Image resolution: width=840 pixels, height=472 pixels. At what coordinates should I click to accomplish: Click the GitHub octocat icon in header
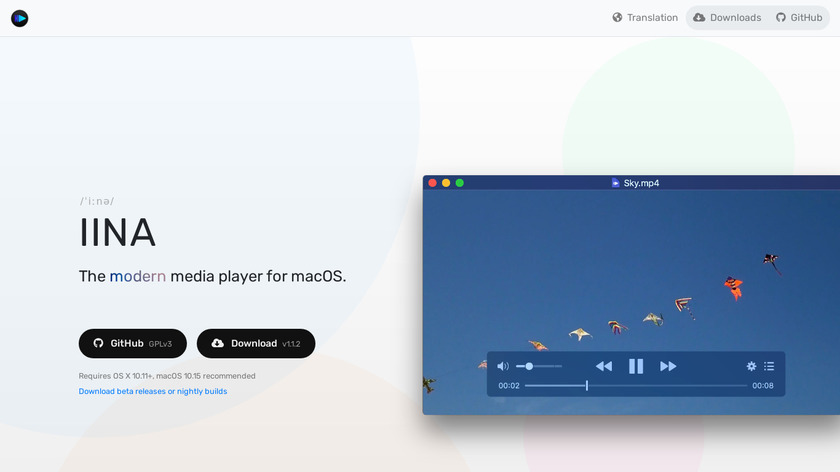coord(781,18)
